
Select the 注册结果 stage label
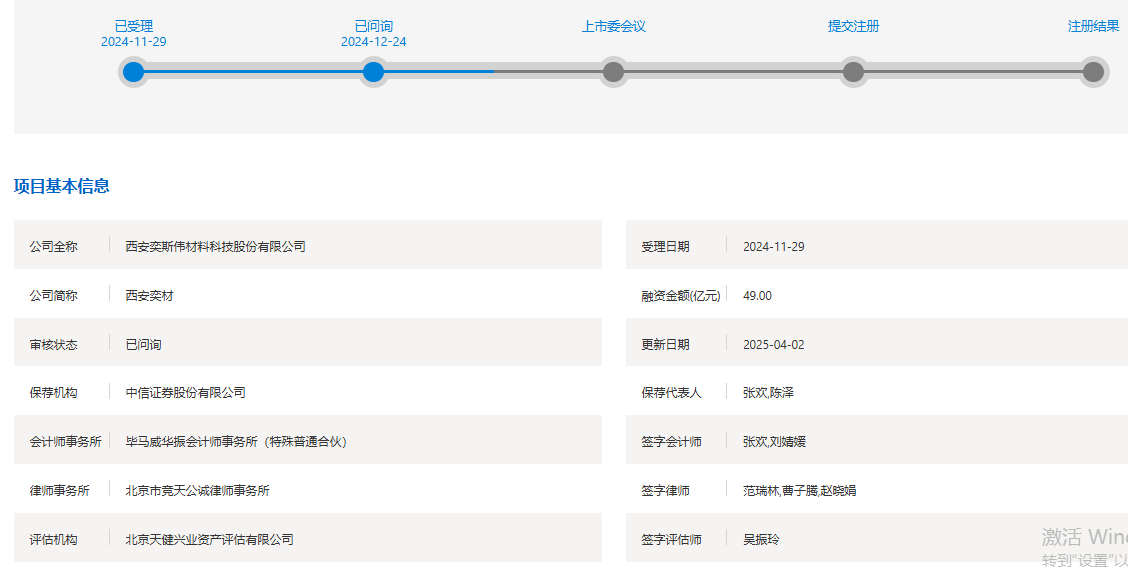pyautogui.click(x=1093, y=27)
